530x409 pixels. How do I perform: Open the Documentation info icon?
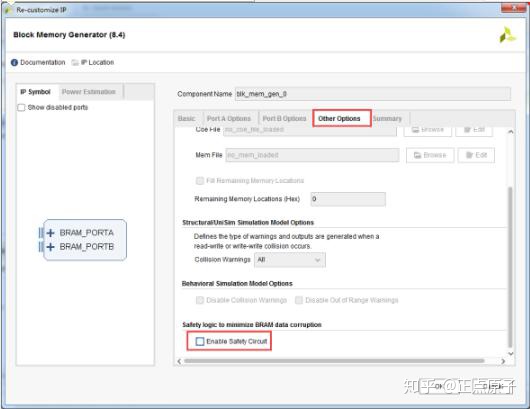pos(14,63)
